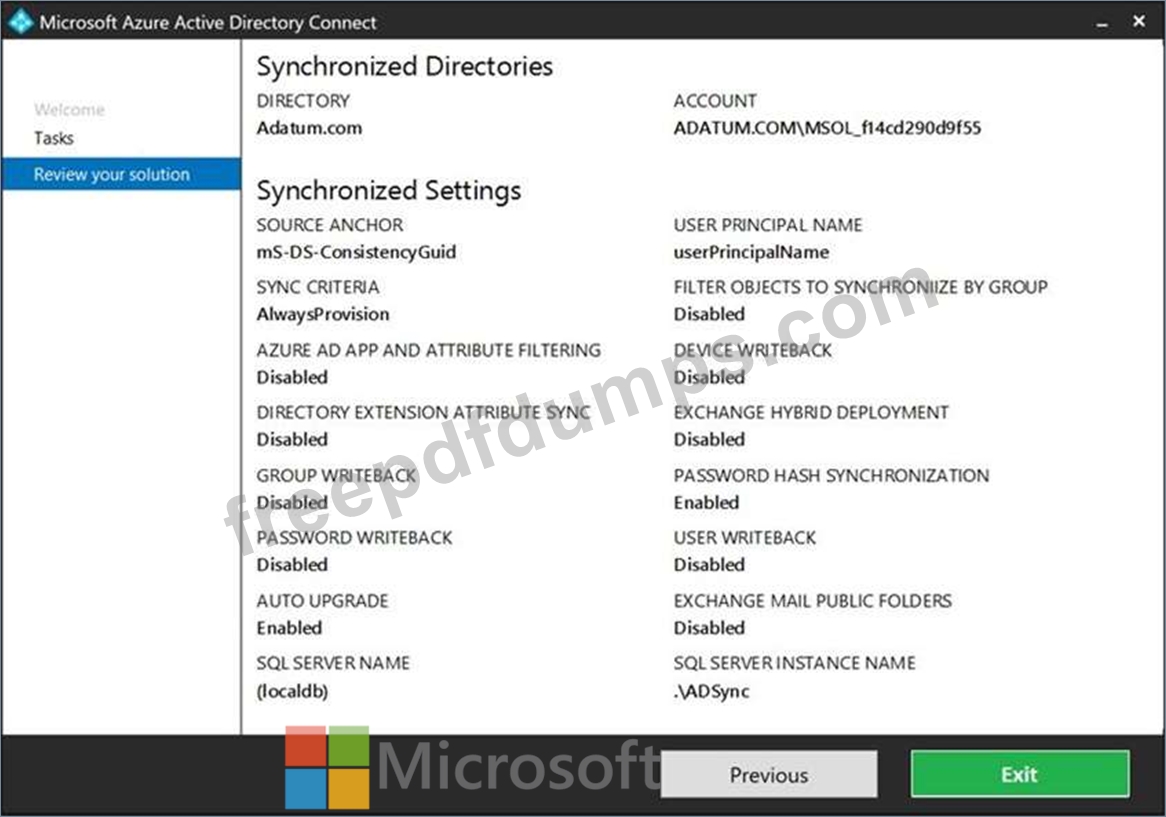The height and width of the screenshot is (817, 1166).
Task: Select the AlwaysProvision value
Action: (x=323, y=314)
